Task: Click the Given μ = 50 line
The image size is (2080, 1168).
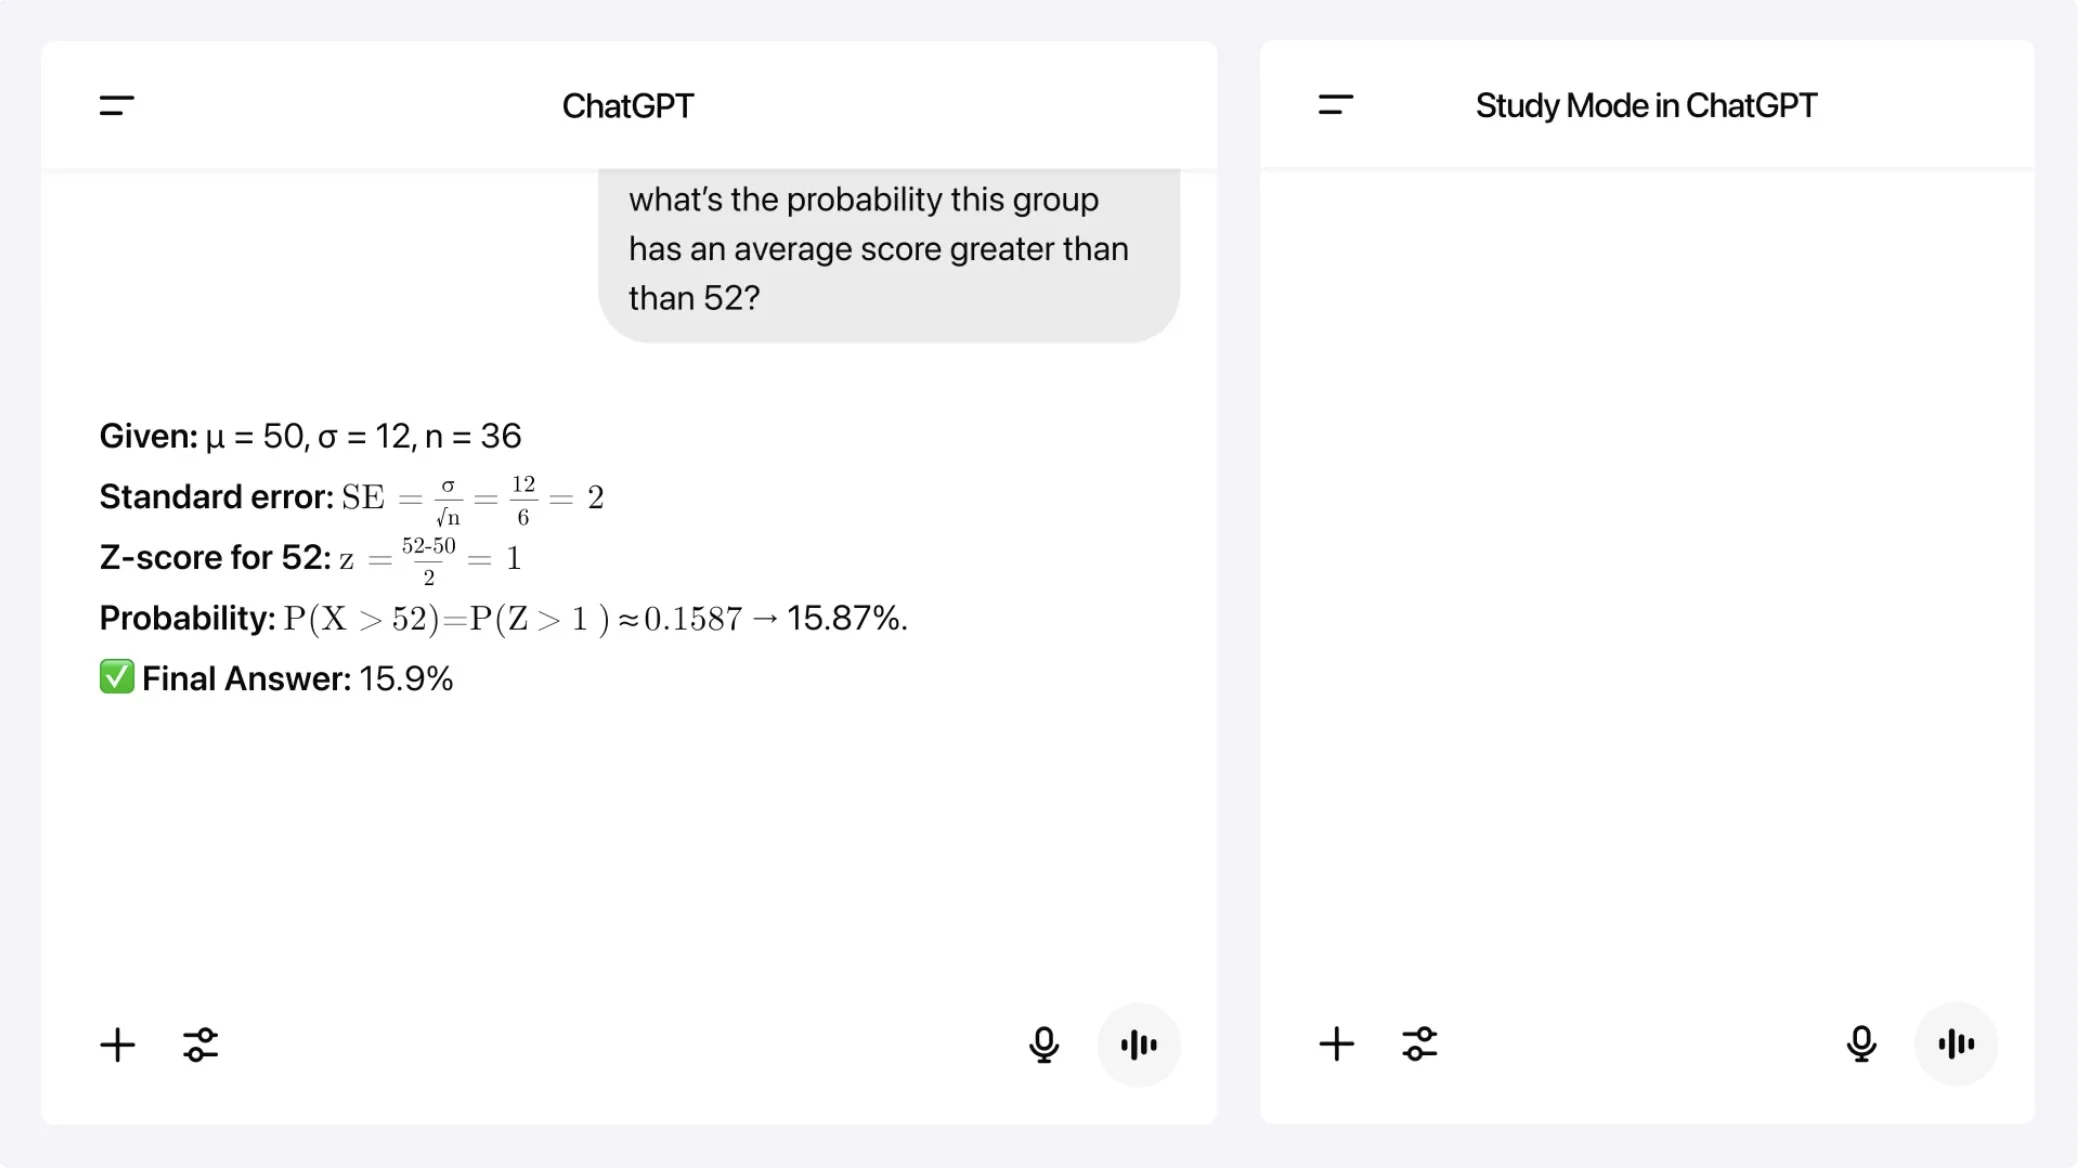Action: click(310, 436)
